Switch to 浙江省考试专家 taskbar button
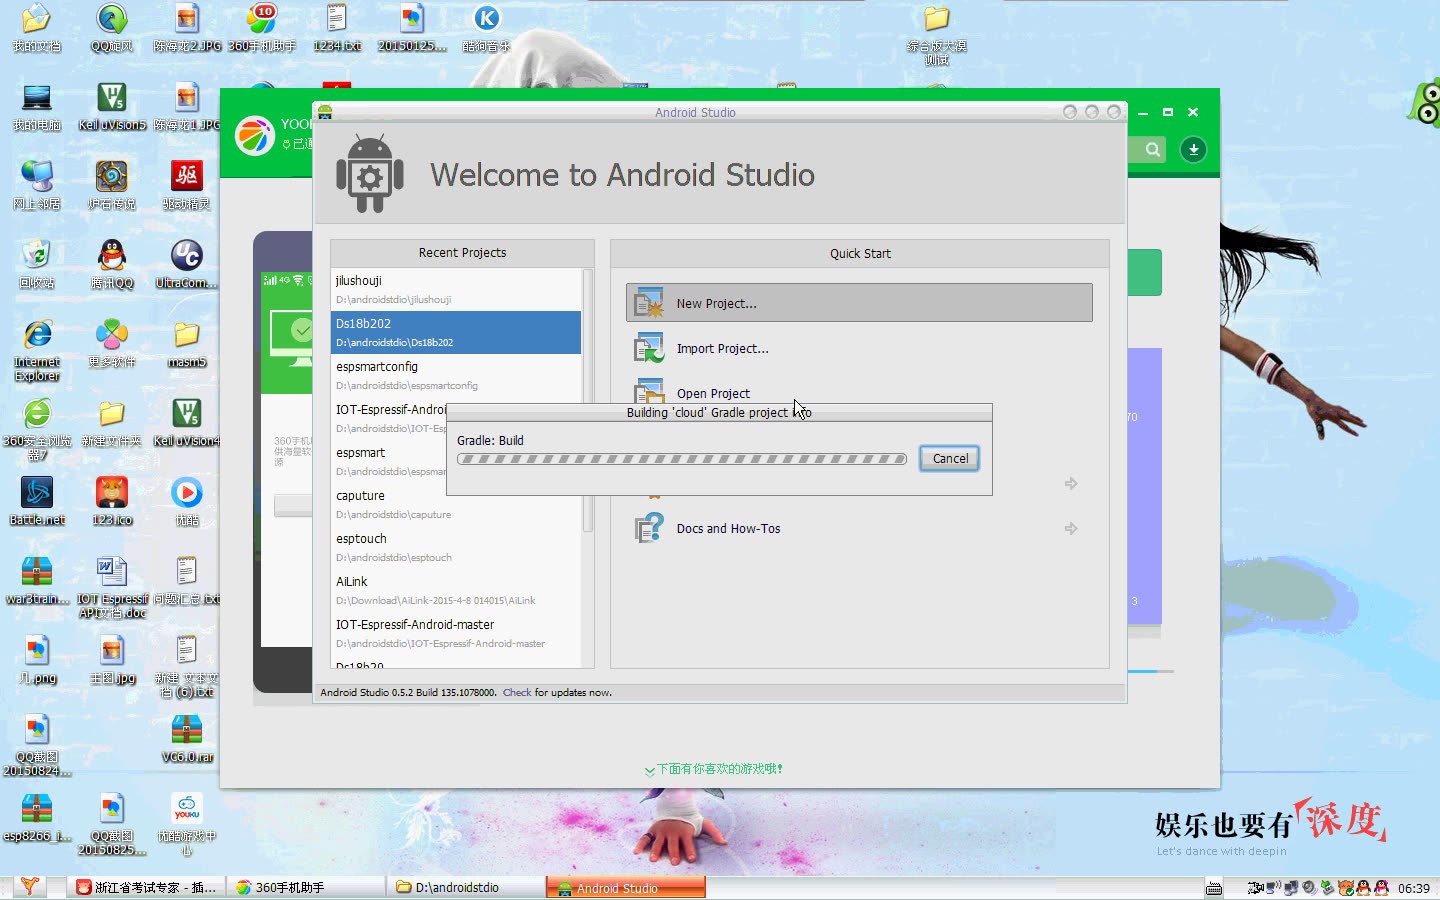 148,887
